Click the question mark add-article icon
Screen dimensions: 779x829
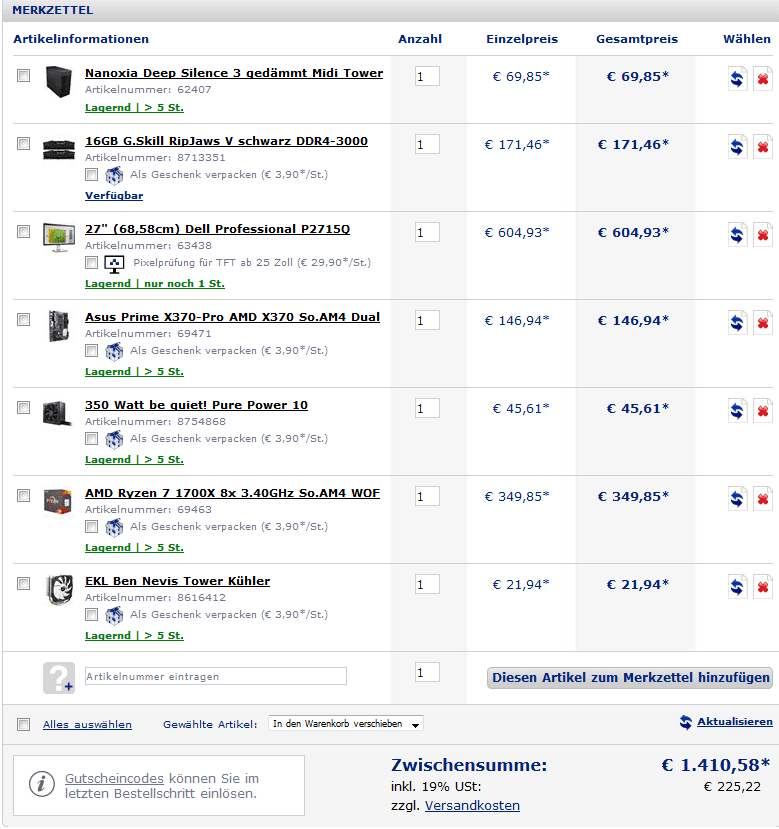pos(59,678)
